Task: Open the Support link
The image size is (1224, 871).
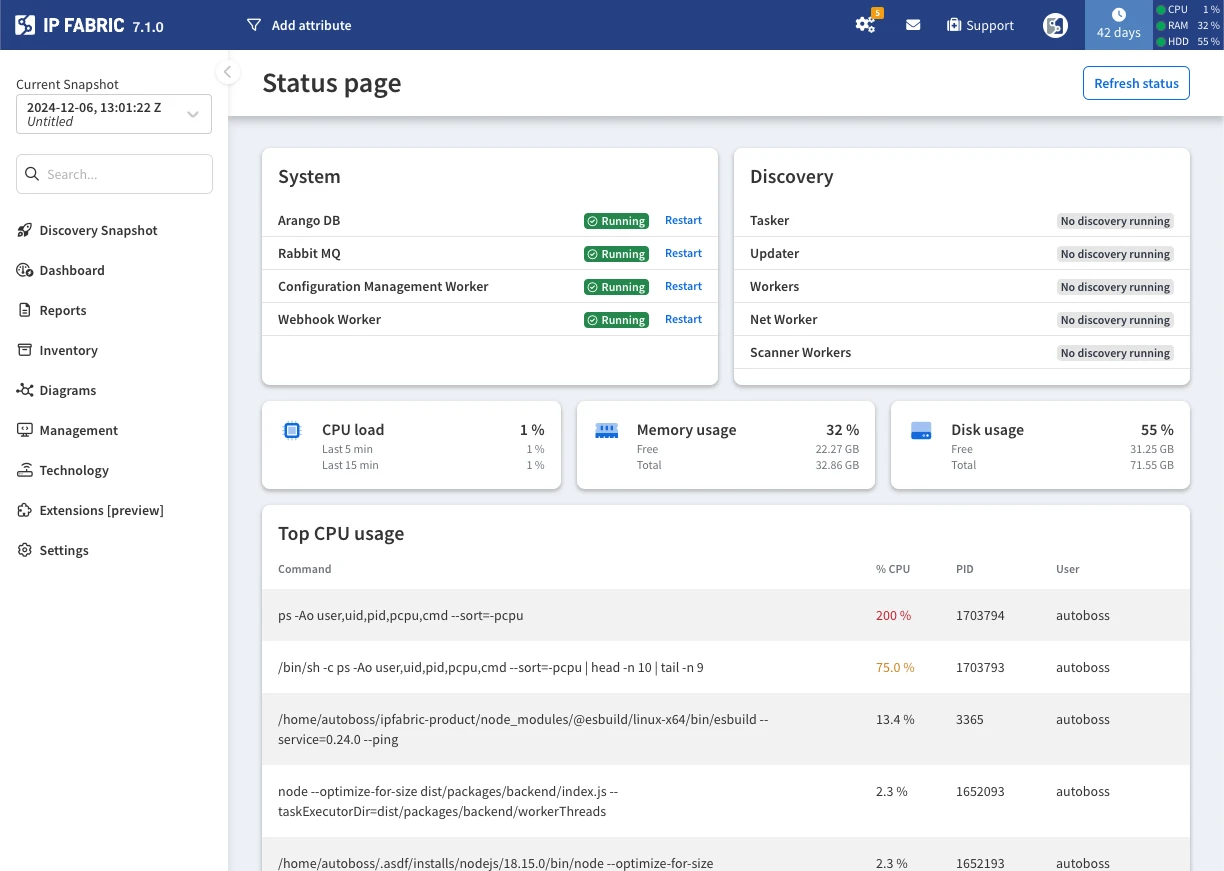Action: (x=980, y=25)
